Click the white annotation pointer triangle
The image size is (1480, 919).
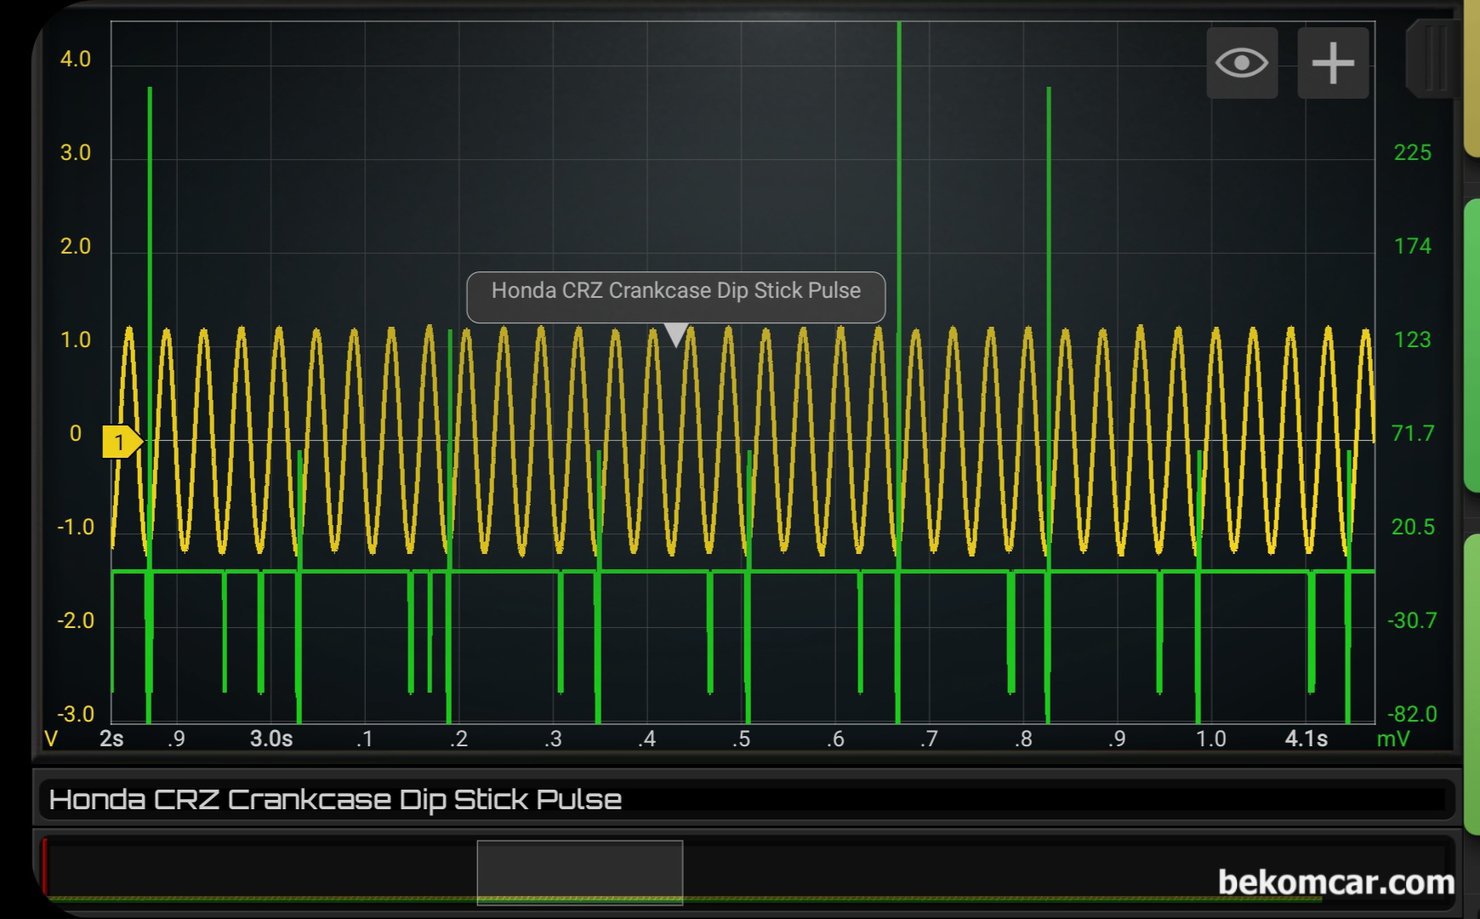point(676,334)
